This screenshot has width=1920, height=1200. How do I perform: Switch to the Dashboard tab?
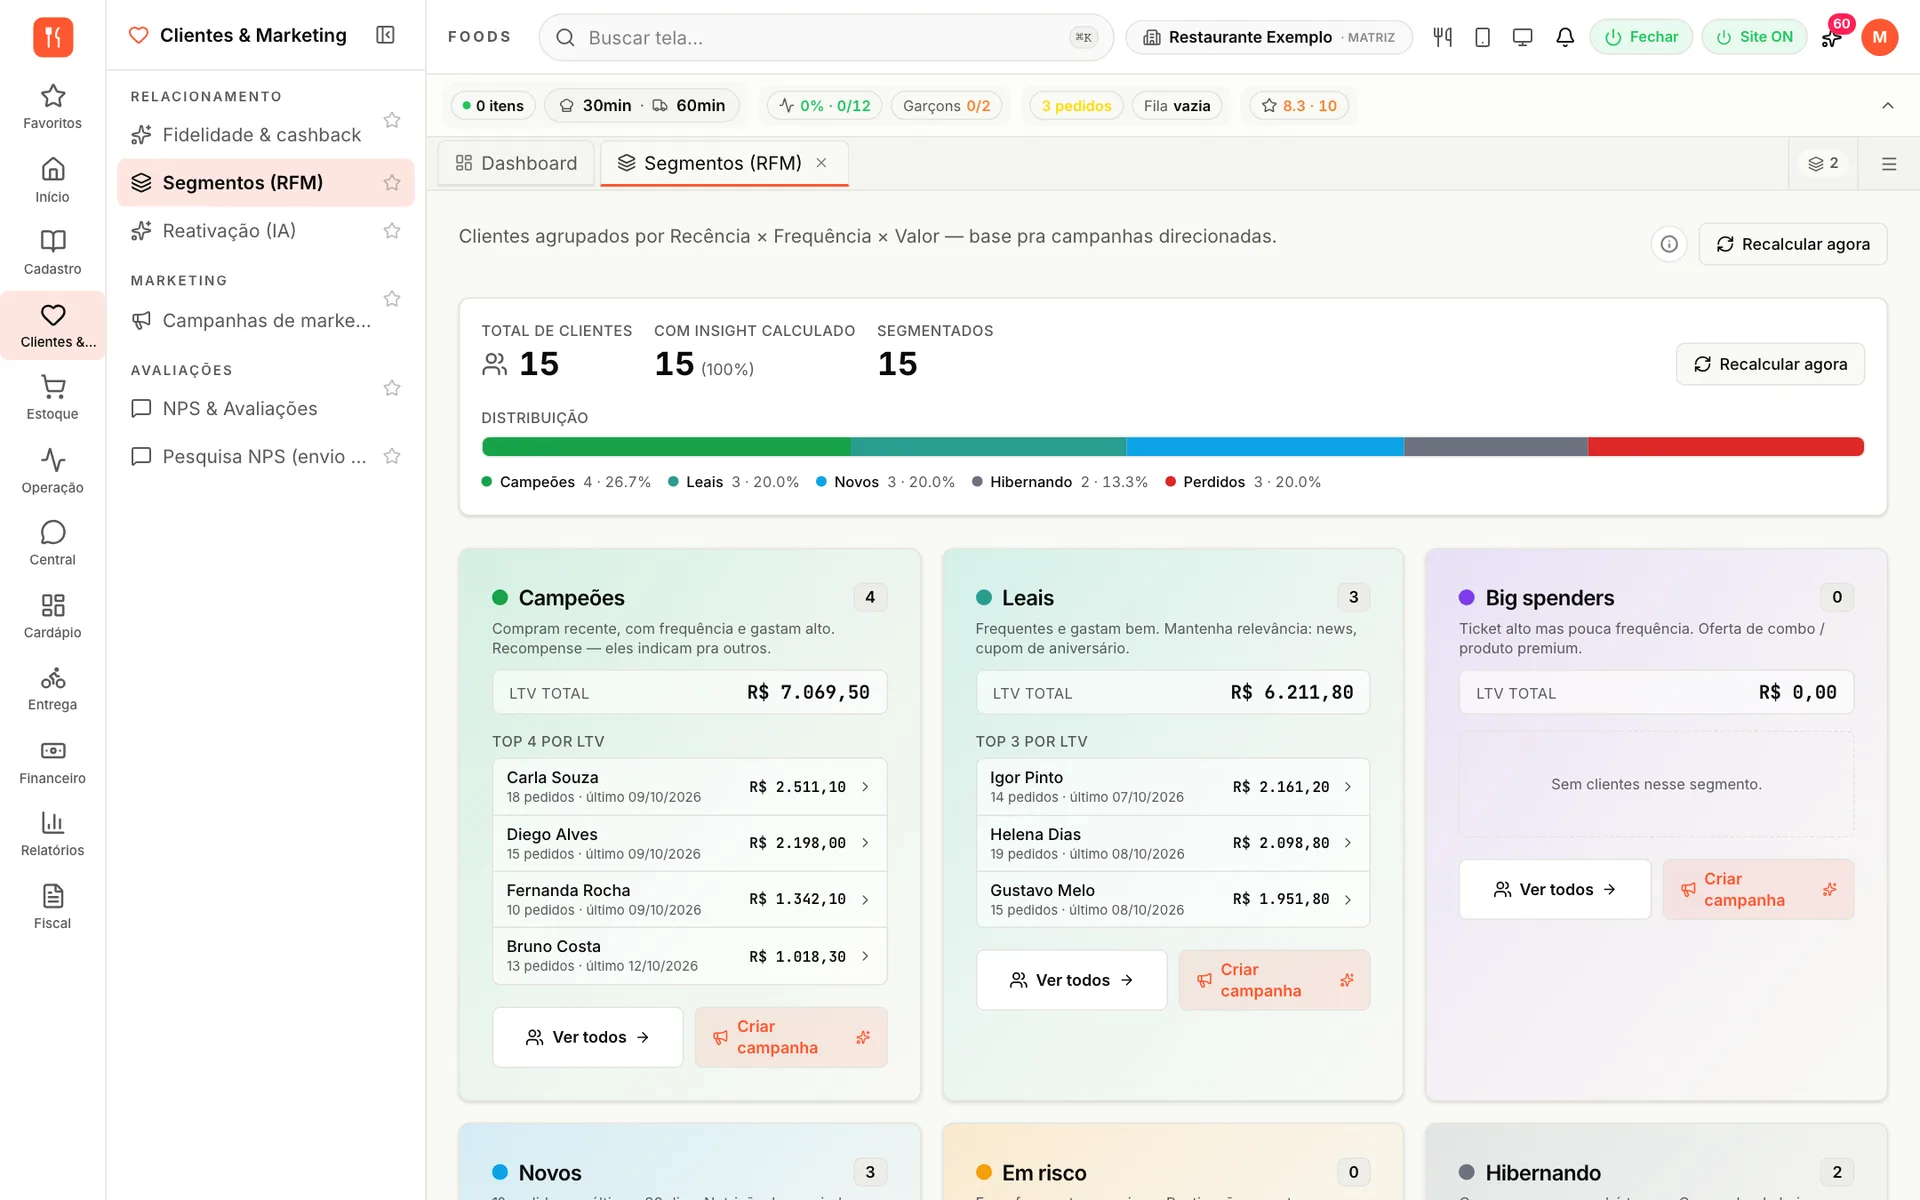tap(516, 163)
